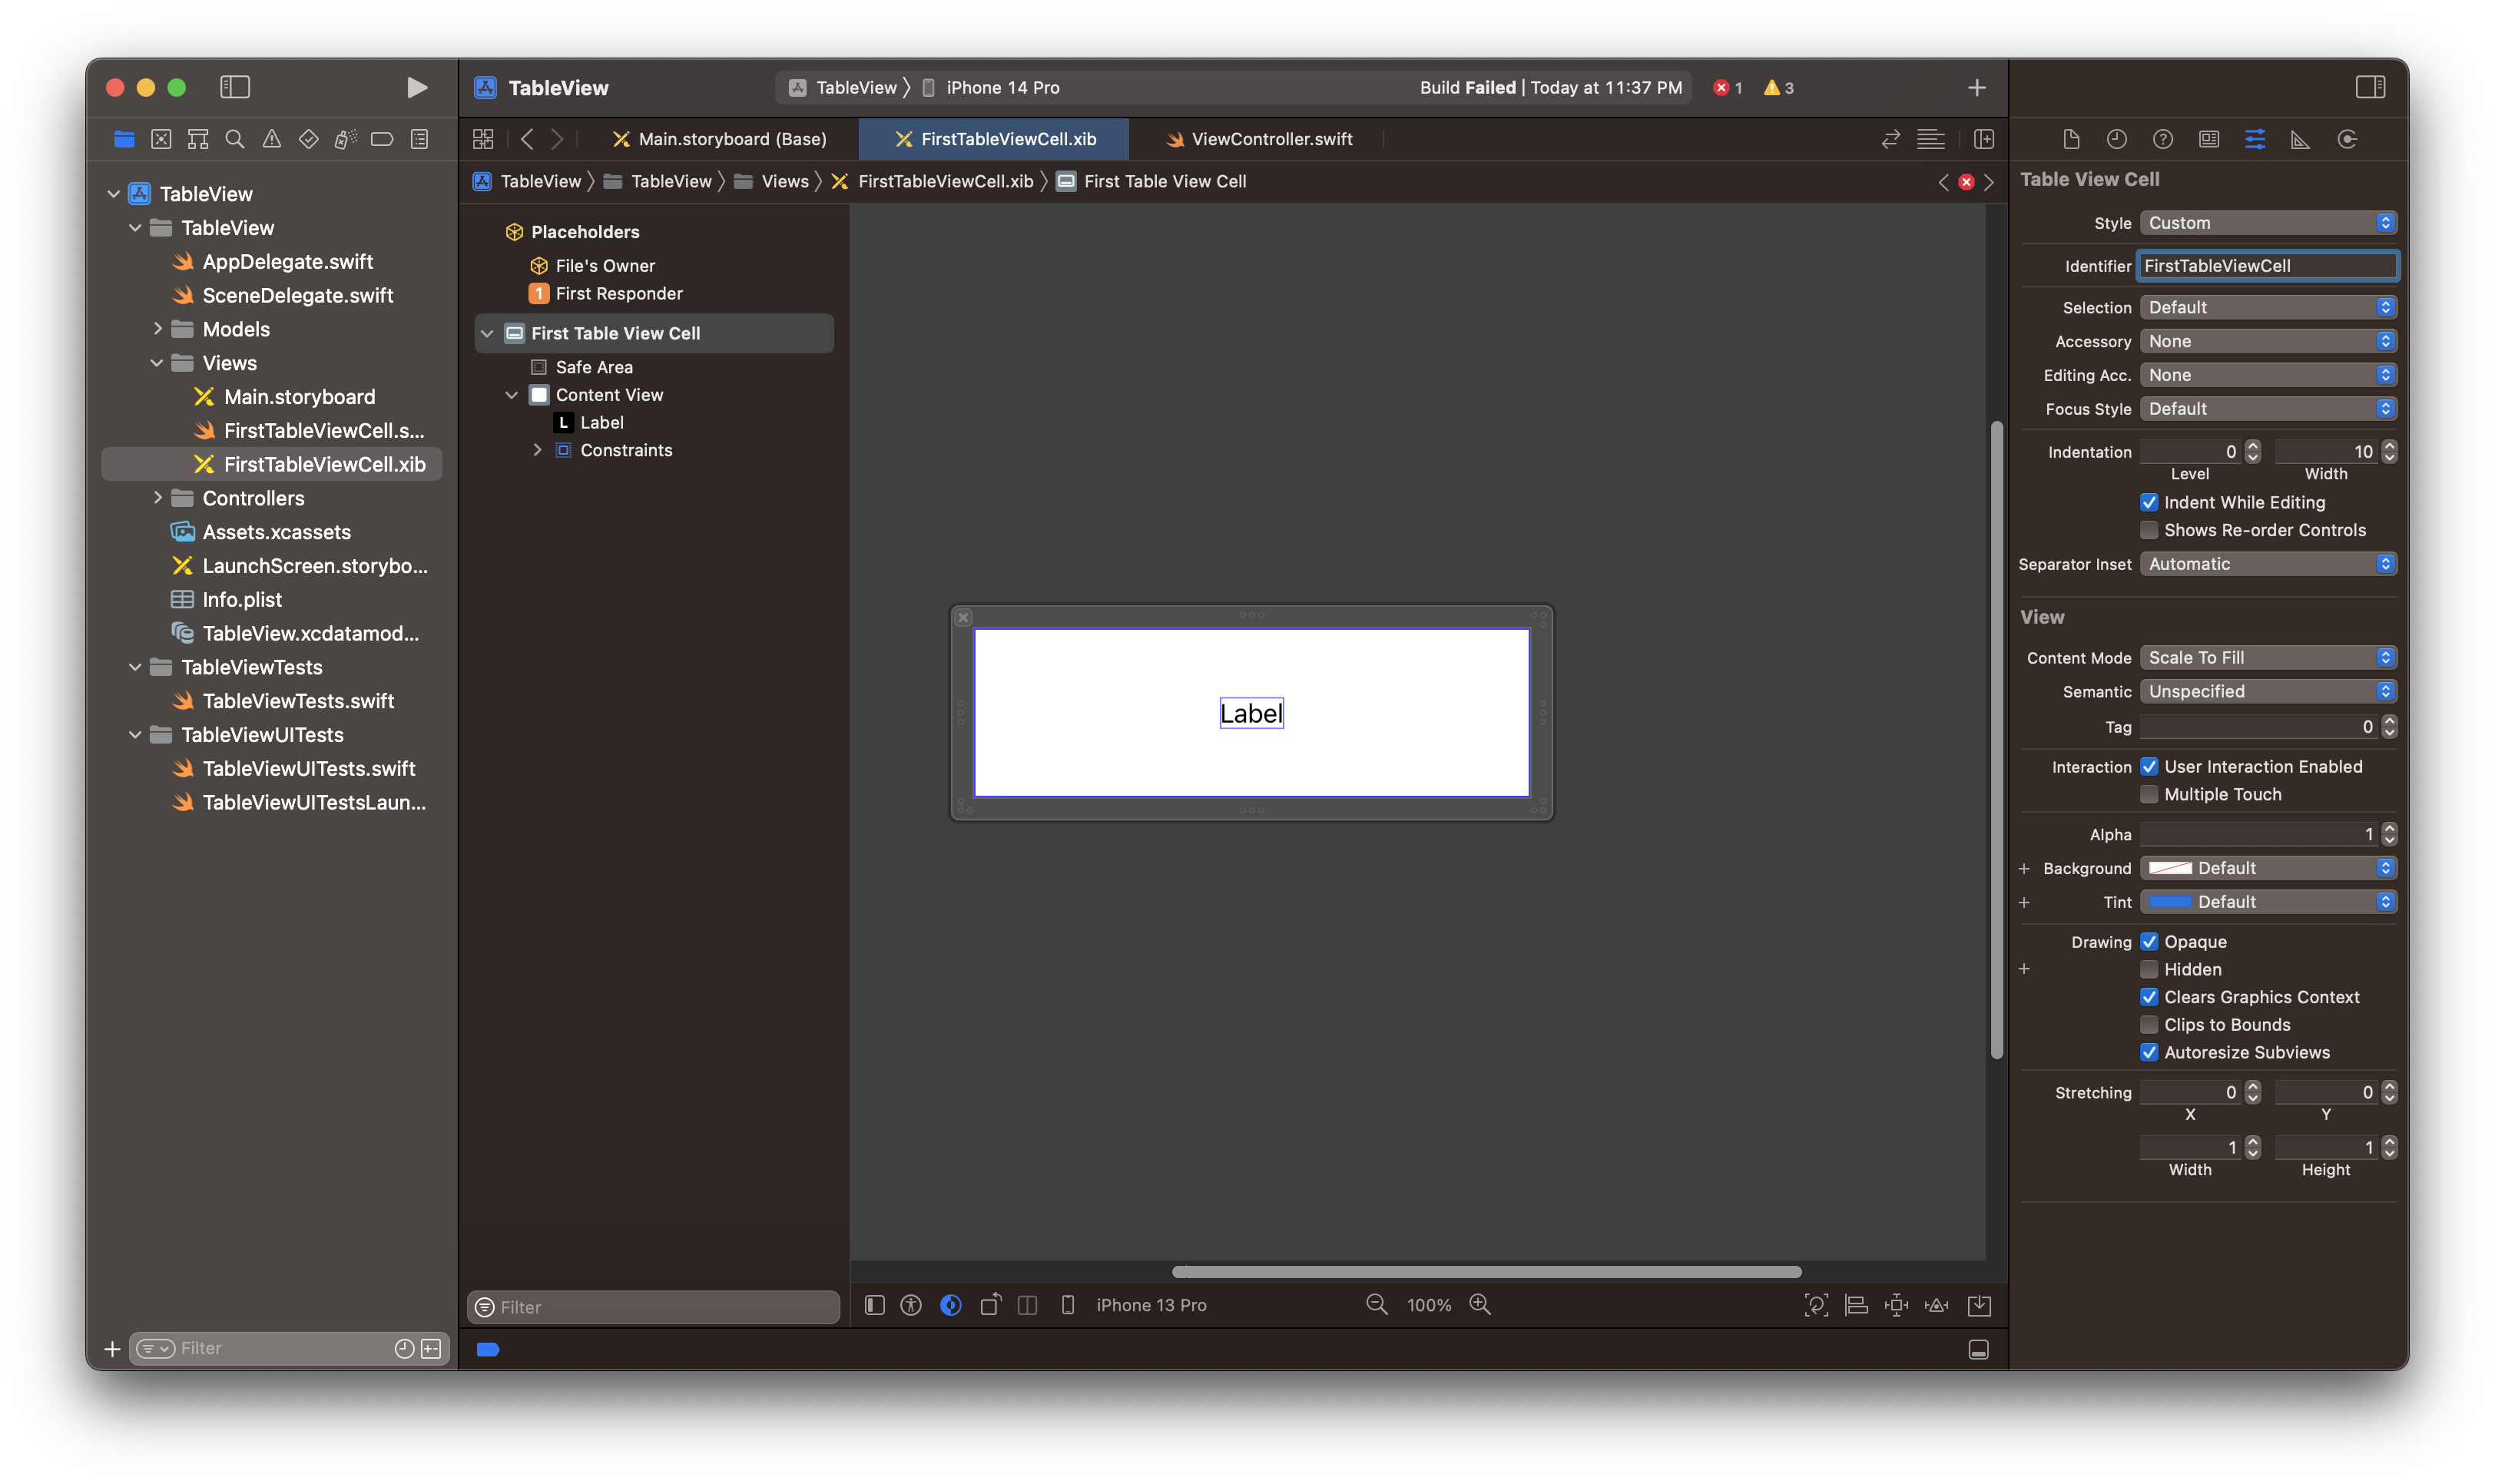Click the Run build play button
This screenshot has width=2495, height=1484.
[417, 88]
